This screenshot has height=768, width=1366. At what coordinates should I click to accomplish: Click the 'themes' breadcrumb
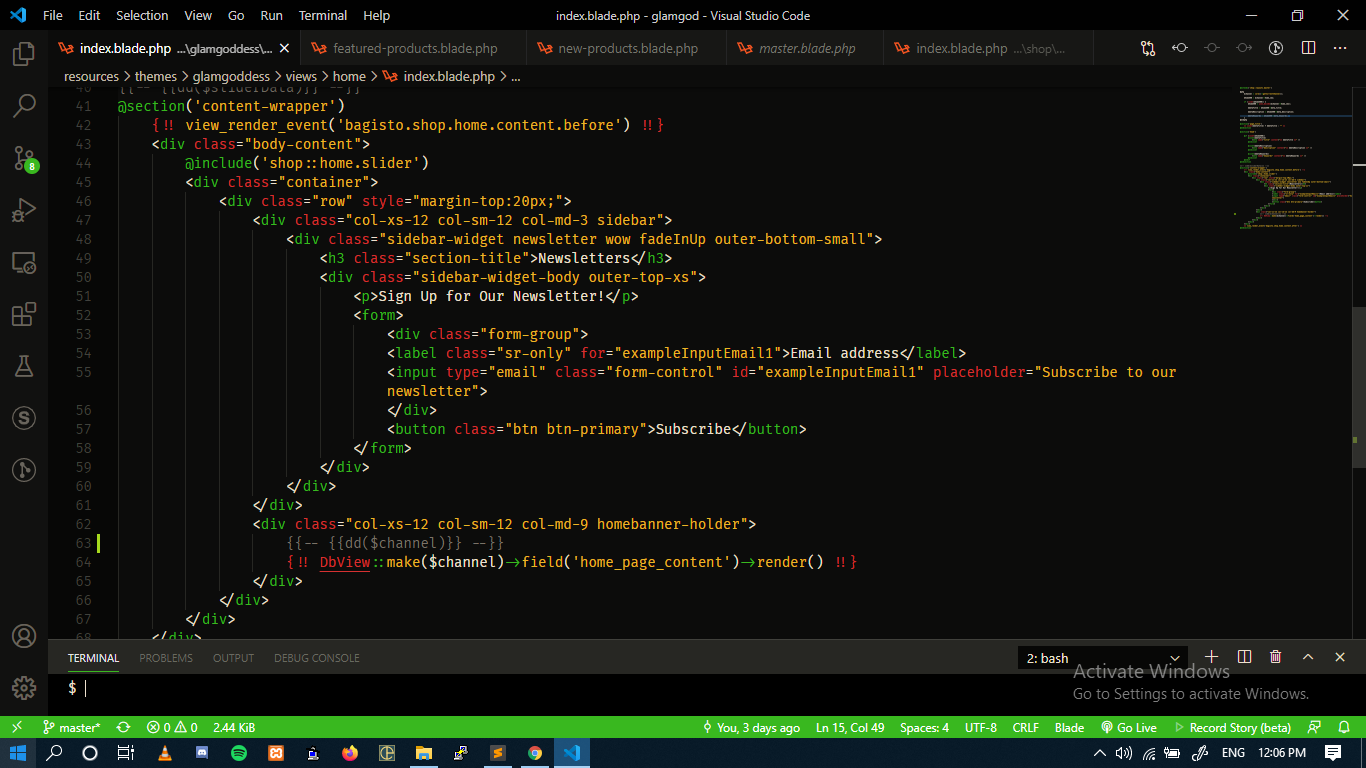[156, 76]
